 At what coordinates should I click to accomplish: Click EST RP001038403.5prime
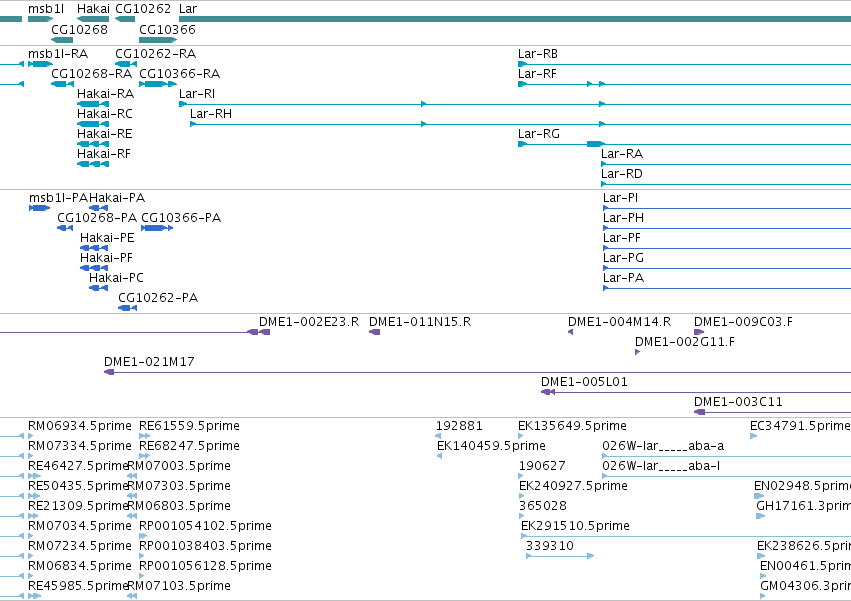pyautogui.click(x=206, y=547)
